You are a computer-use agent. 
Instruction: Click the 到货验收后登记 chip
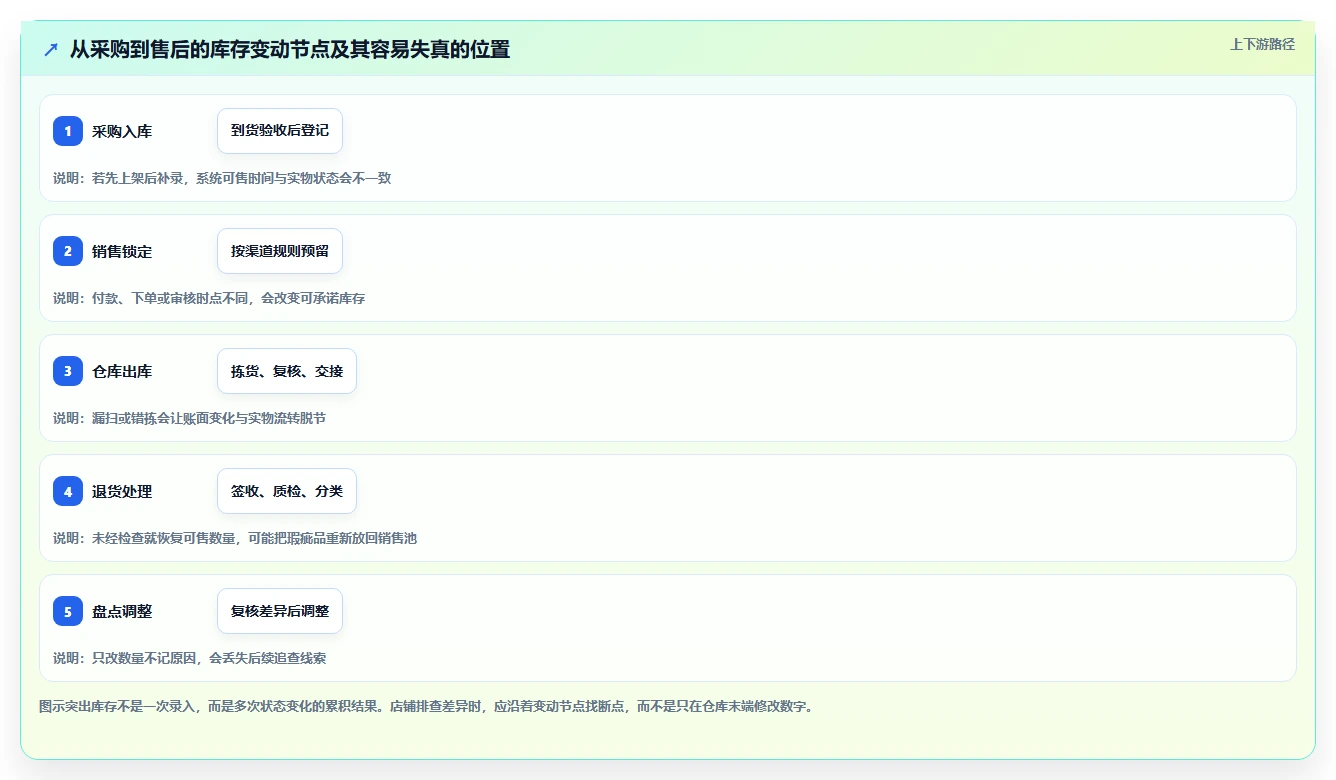(x=280, y=131)
